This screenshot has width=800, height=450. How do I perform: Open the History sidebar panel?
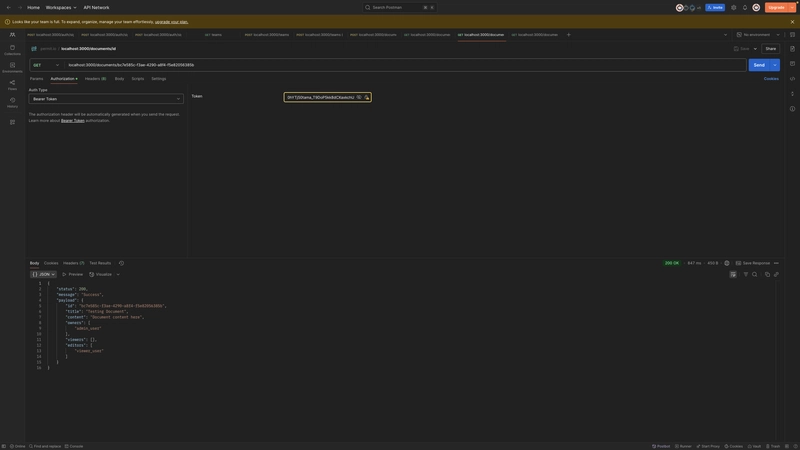tap(12, 103)
